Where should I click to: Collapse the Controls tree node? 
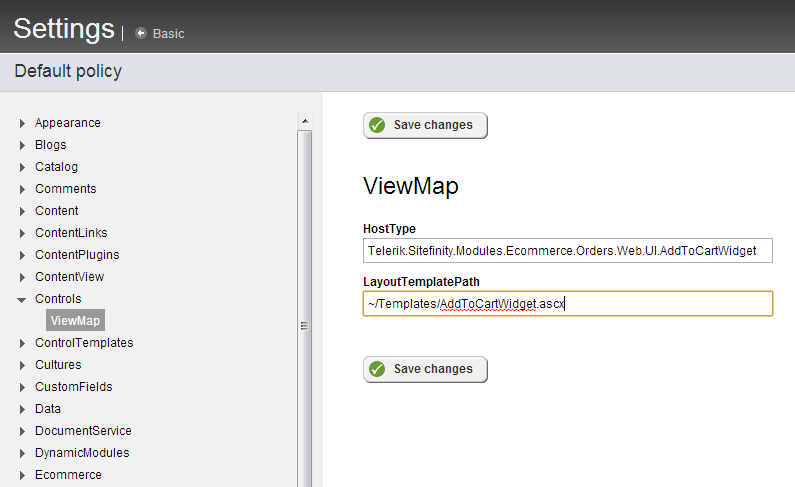[x=22, y=299]
